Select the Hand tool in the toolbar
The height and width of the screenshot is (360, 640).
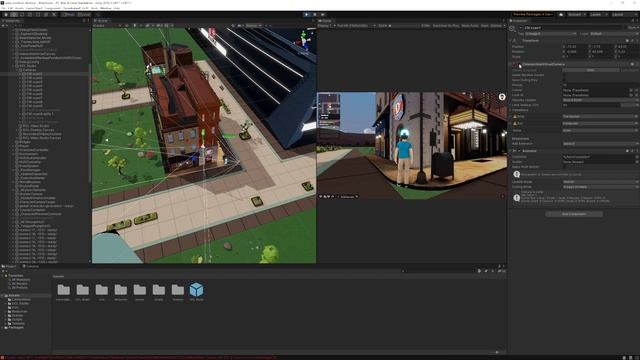coord(6,14)
